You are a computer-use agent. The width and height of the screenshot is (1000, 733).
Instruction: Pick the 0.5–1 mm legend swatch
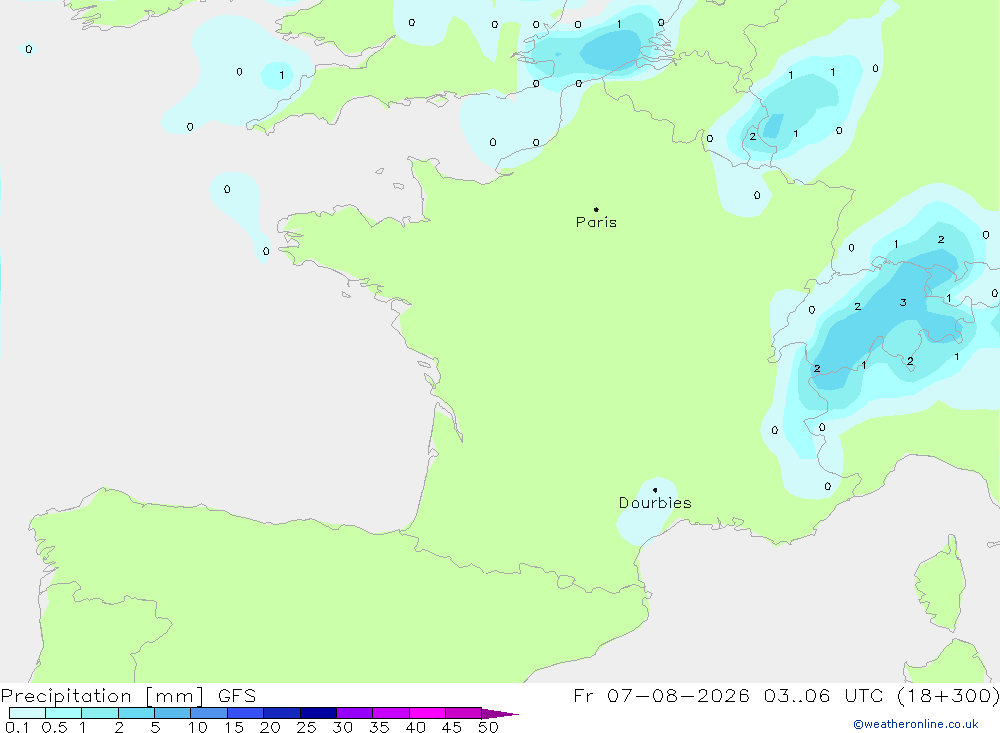tap(64, 713)
